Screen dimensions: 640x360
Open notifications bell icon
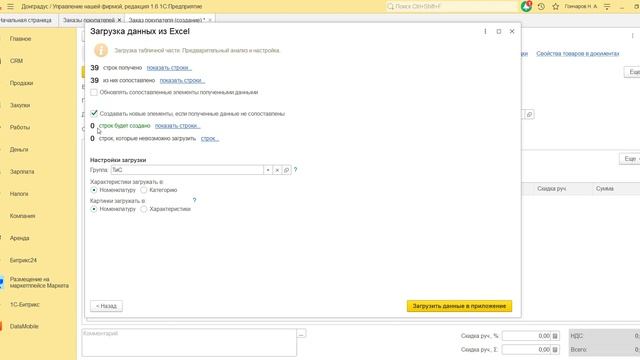526,6
